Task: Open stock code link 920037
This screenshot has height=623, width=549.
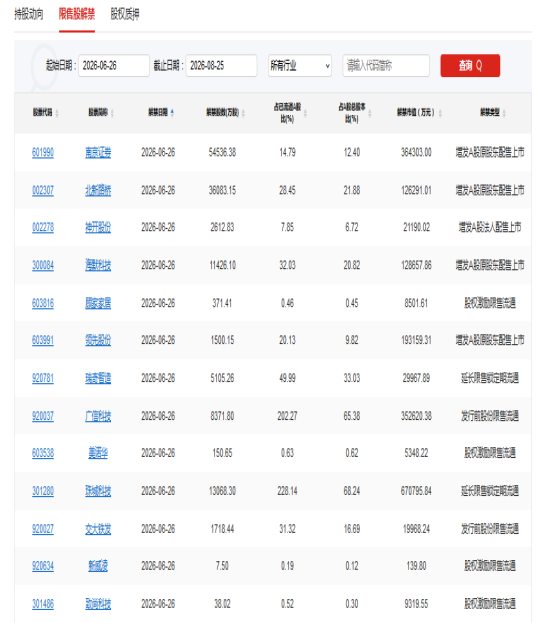Action: (x=43, y=416)
